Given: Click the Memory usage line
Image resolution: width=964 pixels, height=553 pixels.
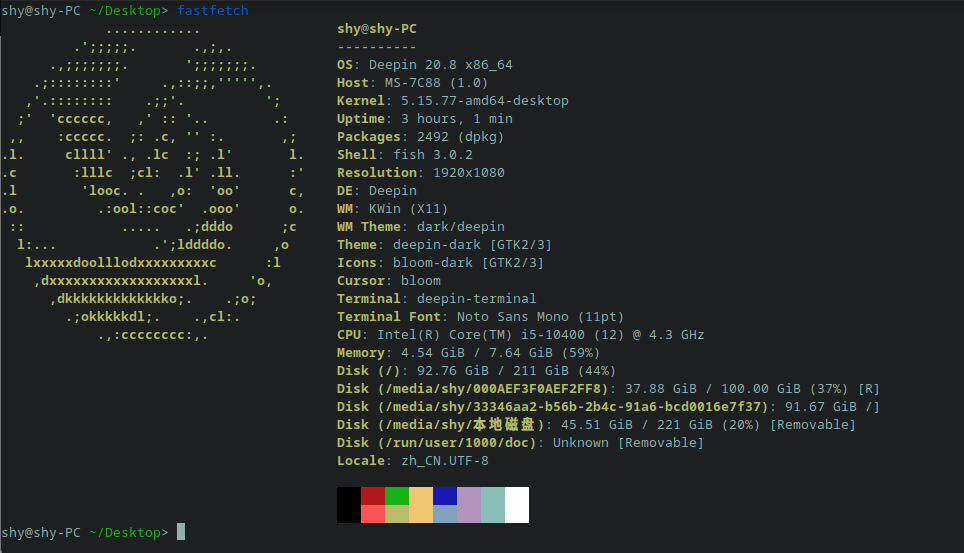Looking at the screenshot, I should pos(468,353).
